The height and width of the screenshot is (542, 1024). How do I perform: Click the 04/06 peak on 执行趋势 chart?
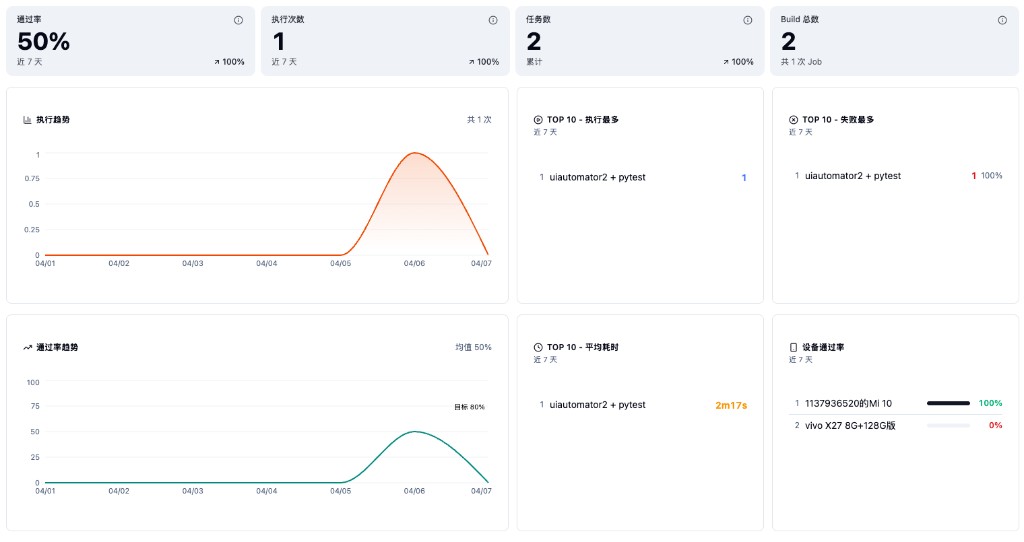415,153
